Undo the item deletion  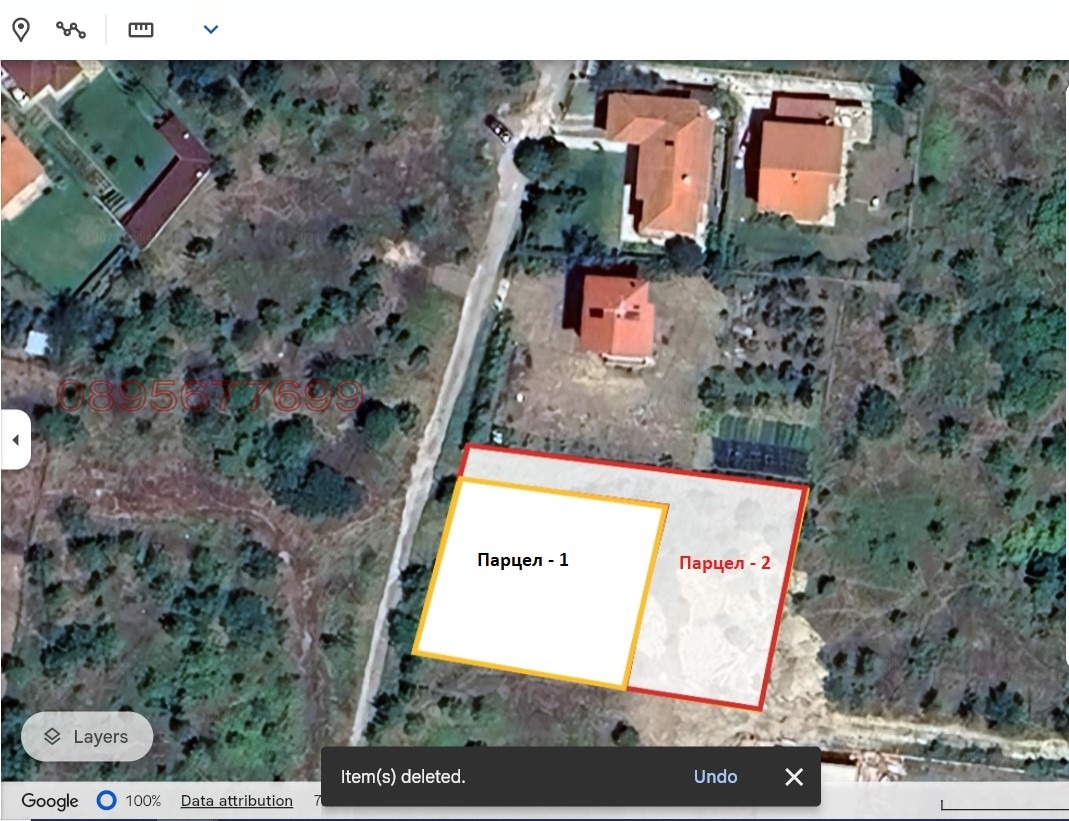click(x=715, y=777)
